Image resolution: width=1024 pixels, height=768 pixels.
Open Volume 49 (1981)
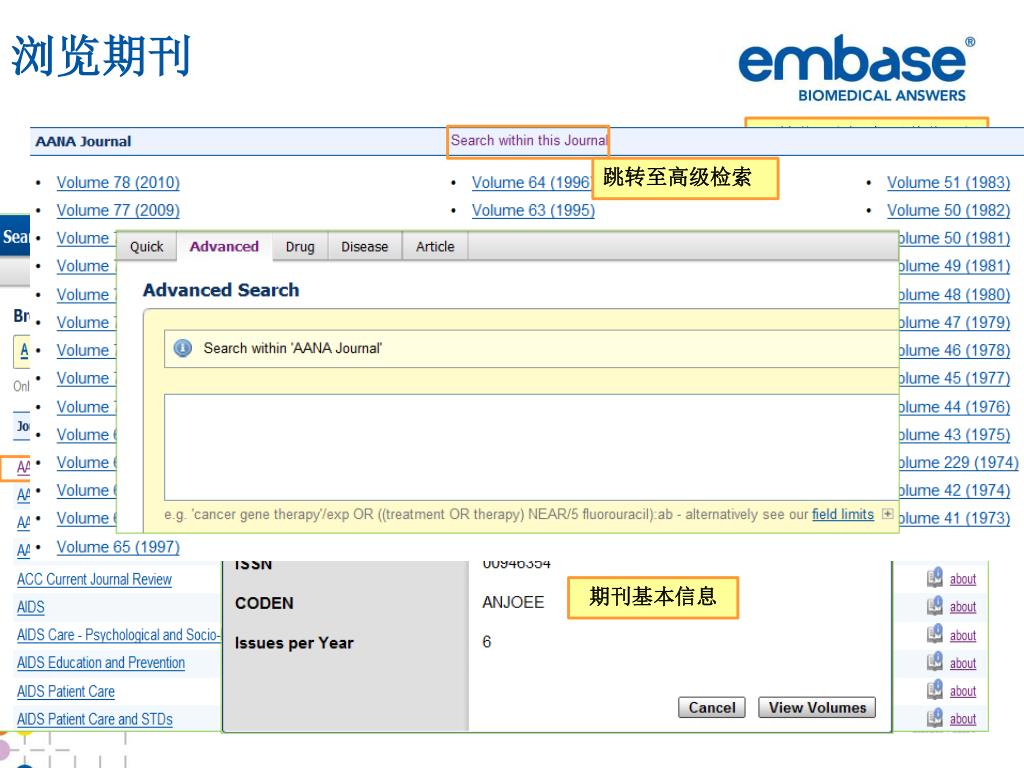point(954,266)
